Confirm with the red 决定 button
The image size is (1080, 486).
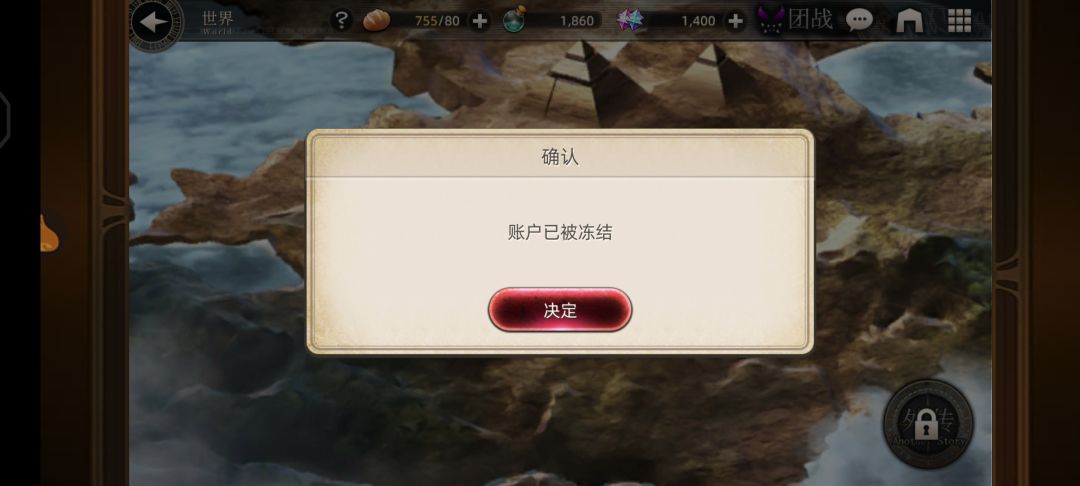point(560,310)
